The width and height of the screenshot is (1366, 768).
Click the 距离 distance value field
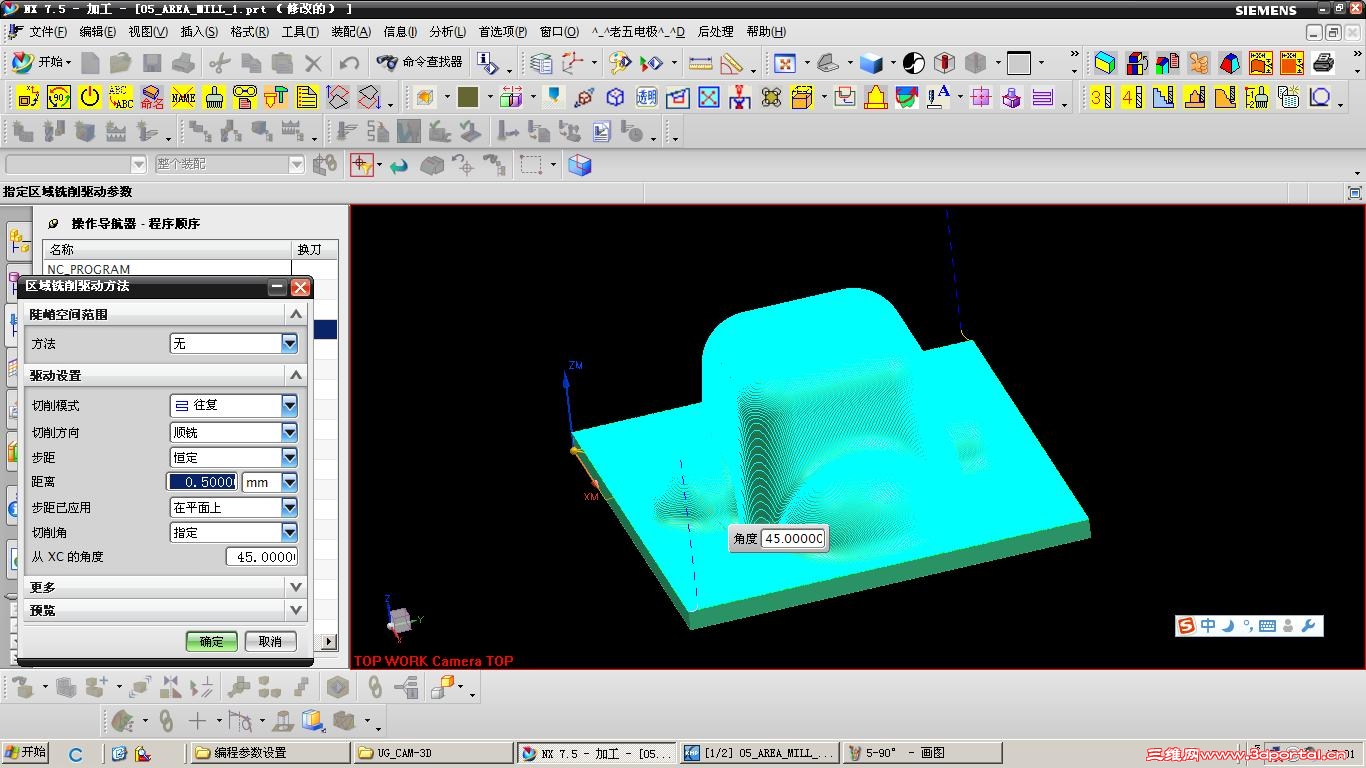click(202, 482)
